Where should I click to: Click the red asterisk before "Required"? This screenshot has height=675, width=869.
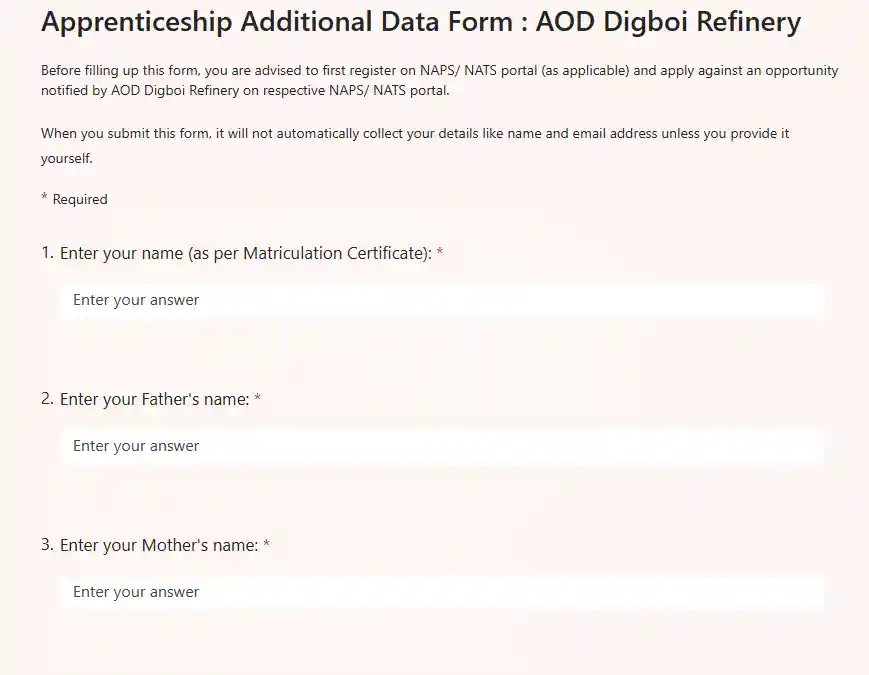point(44,198)
